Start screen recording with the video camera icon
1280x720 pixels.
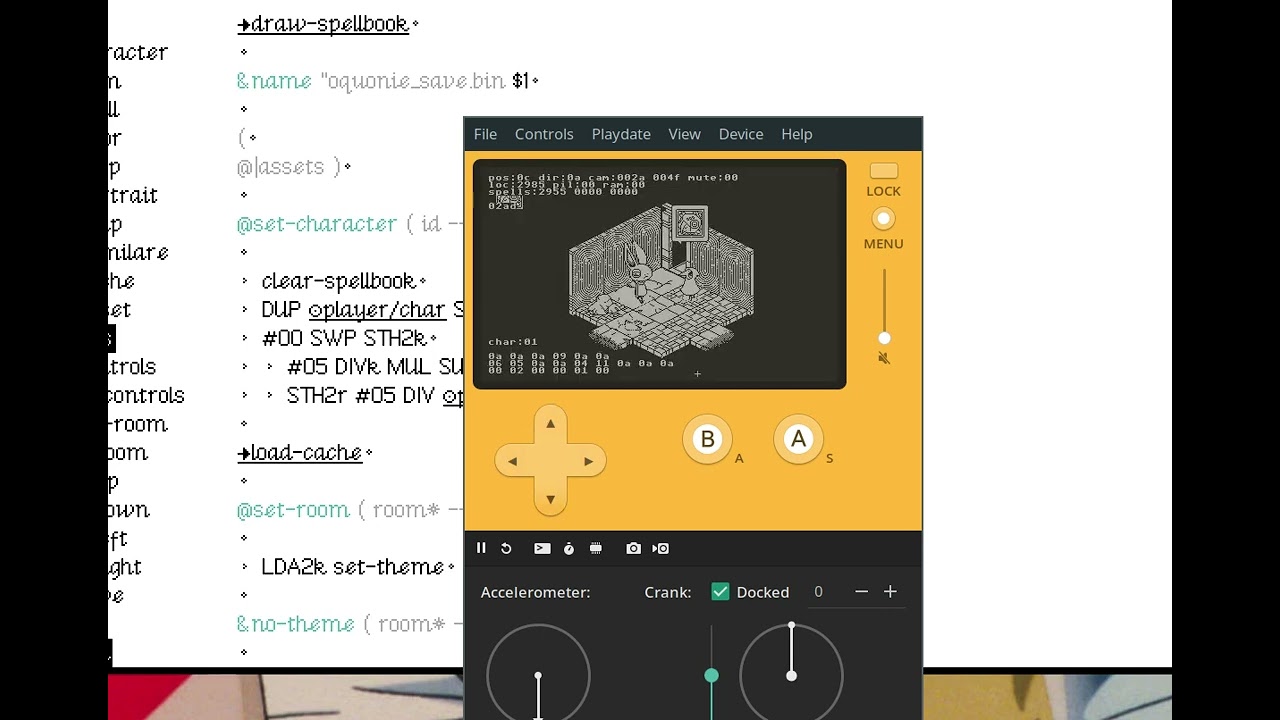click(661, 548)
